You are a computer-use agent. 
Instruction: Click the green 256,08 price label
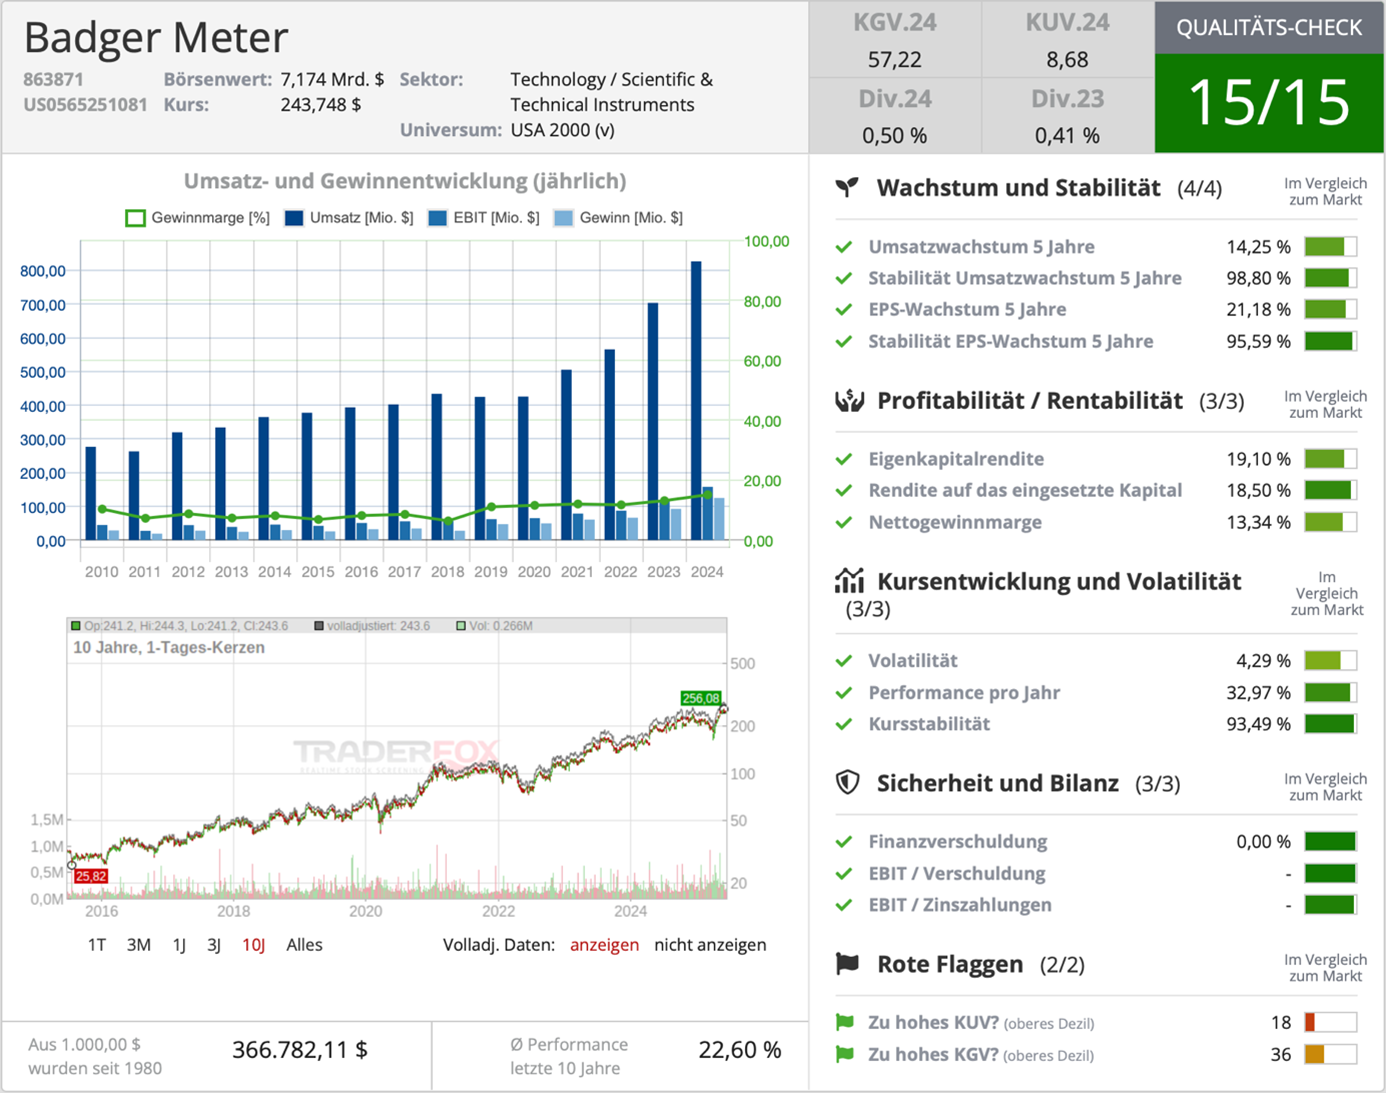(700, 698)
